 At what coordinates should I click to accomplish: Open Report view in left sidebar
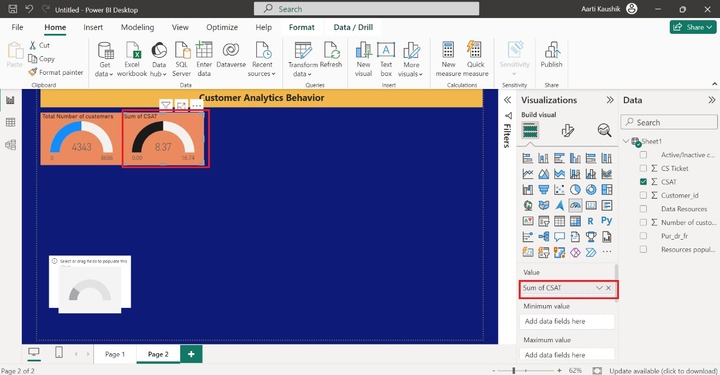[10, 100]
